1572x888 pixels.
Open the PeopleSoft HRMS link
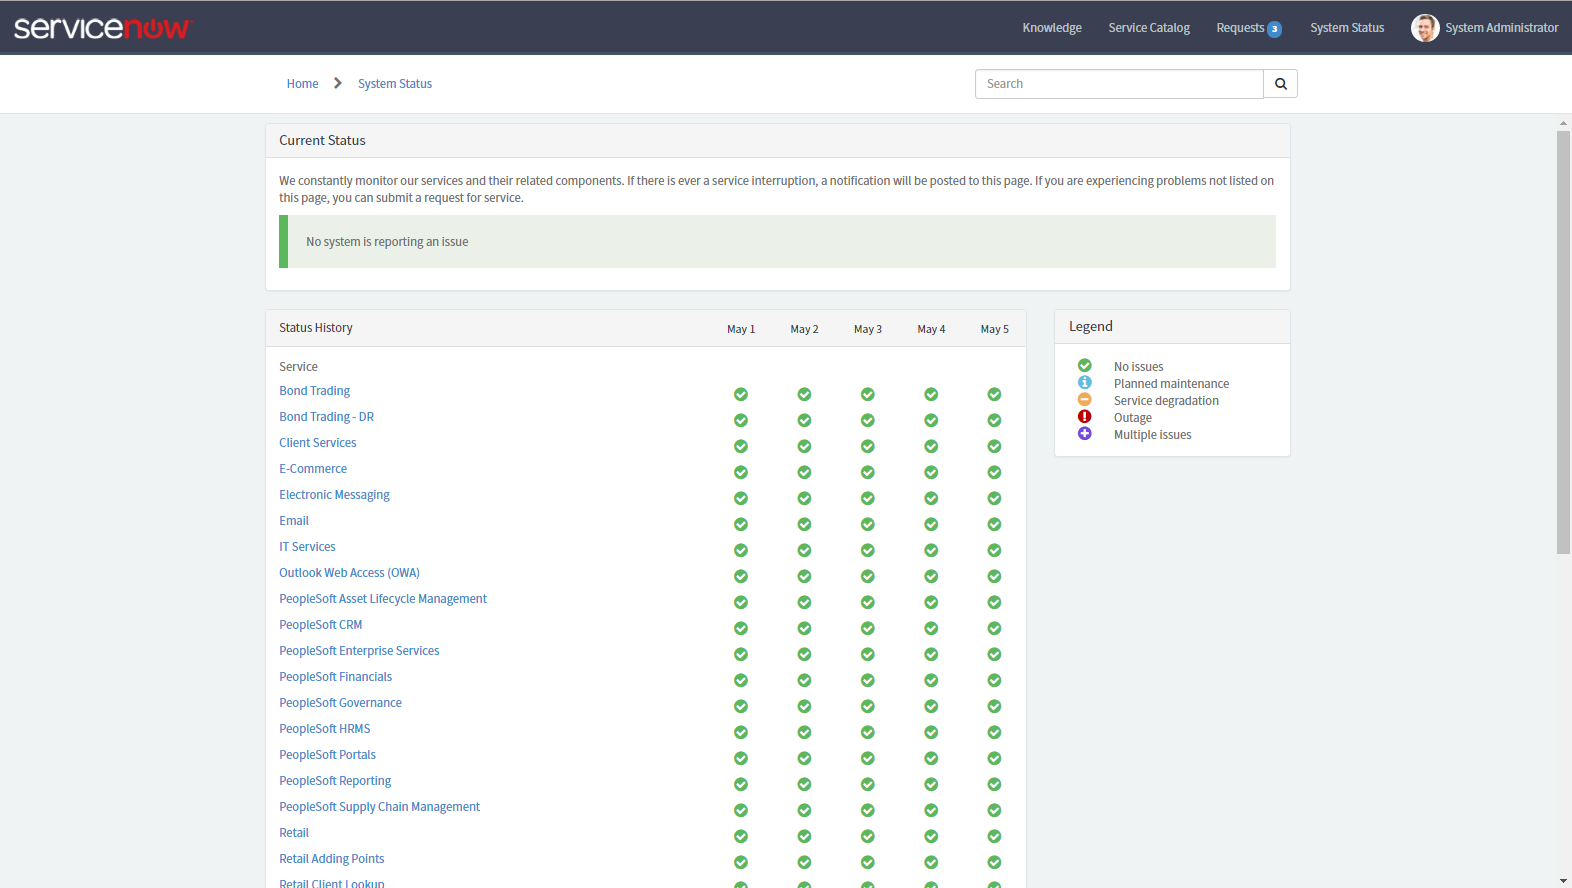[325, 729]
